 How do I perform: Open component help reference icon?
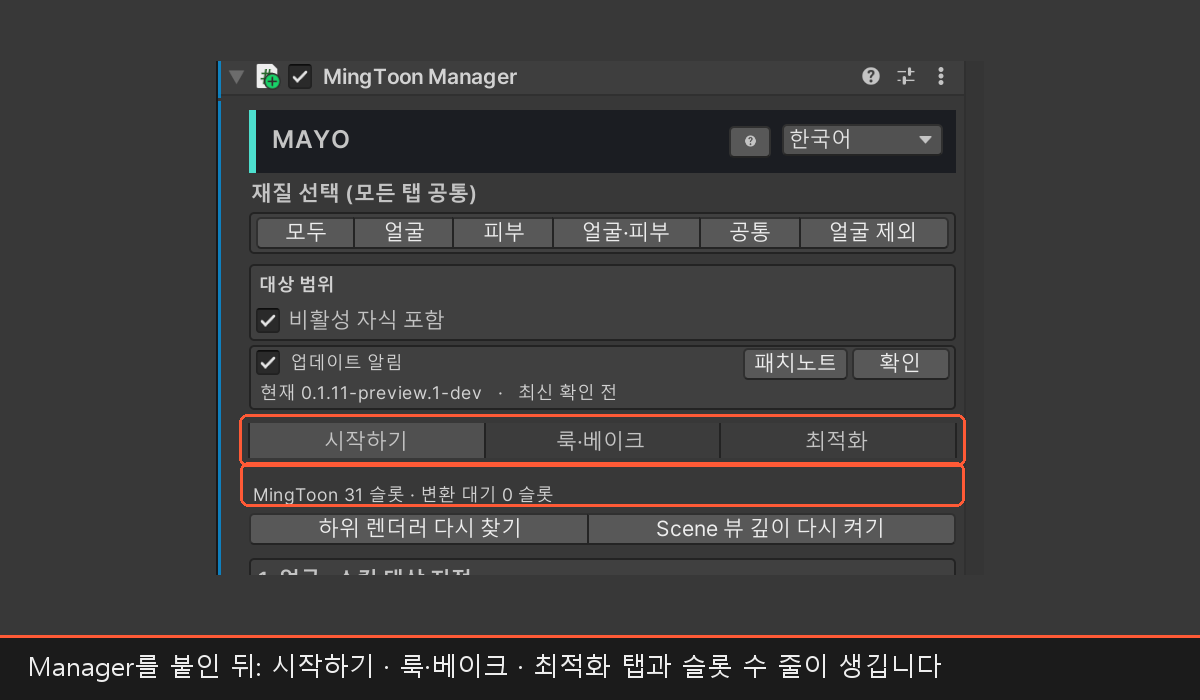pyautogui.click(x=871, y=76)
